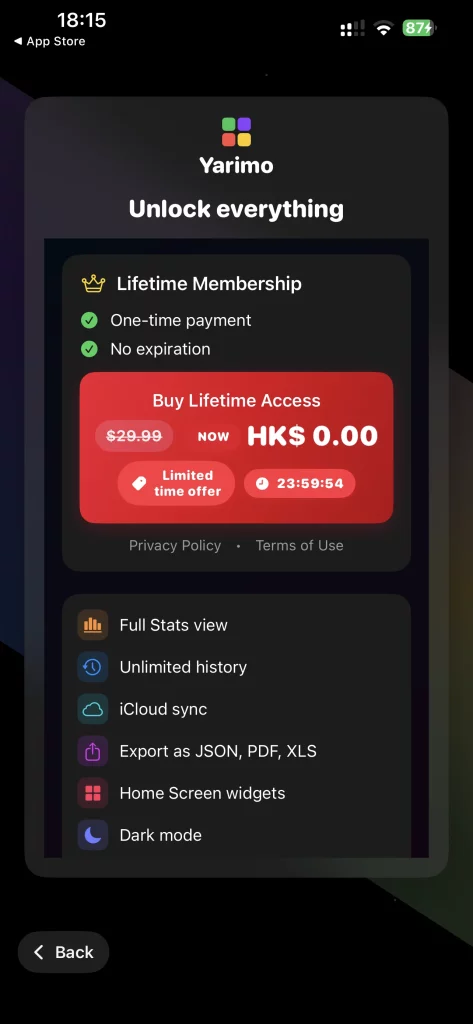The width and height of the screenshot is (473, 1024).
Task: Return to App Store via top-left breadcrumb
Action: [x=50, y=41]
